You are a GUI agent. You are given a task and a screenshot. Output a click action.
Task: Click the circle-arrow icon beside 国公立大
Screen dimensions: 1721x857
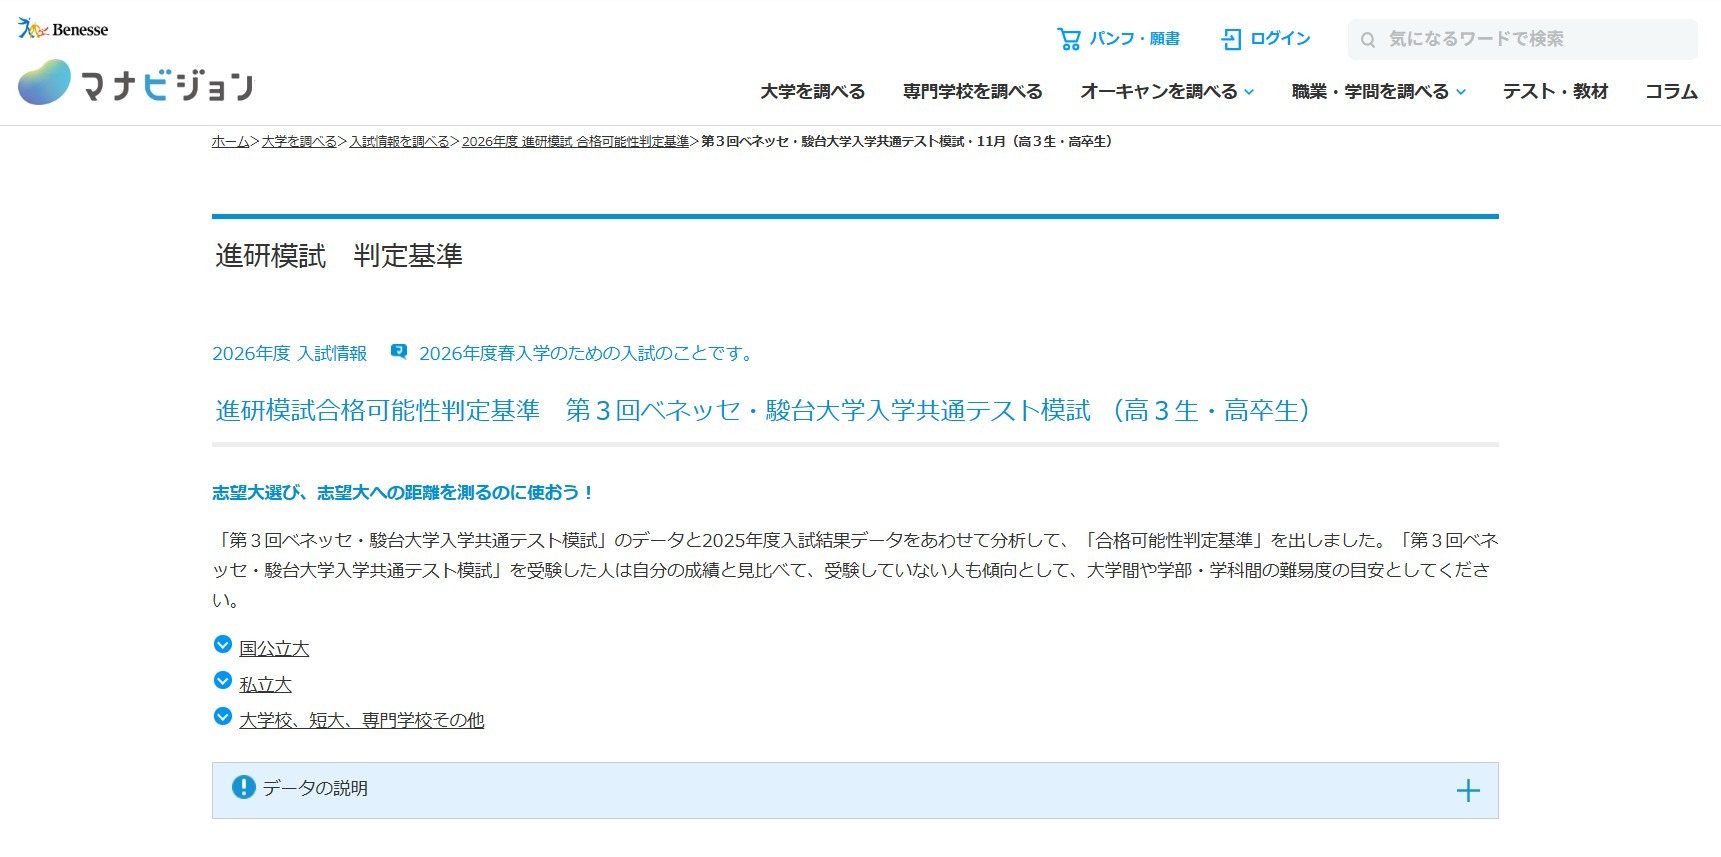[x=223, y=645]
